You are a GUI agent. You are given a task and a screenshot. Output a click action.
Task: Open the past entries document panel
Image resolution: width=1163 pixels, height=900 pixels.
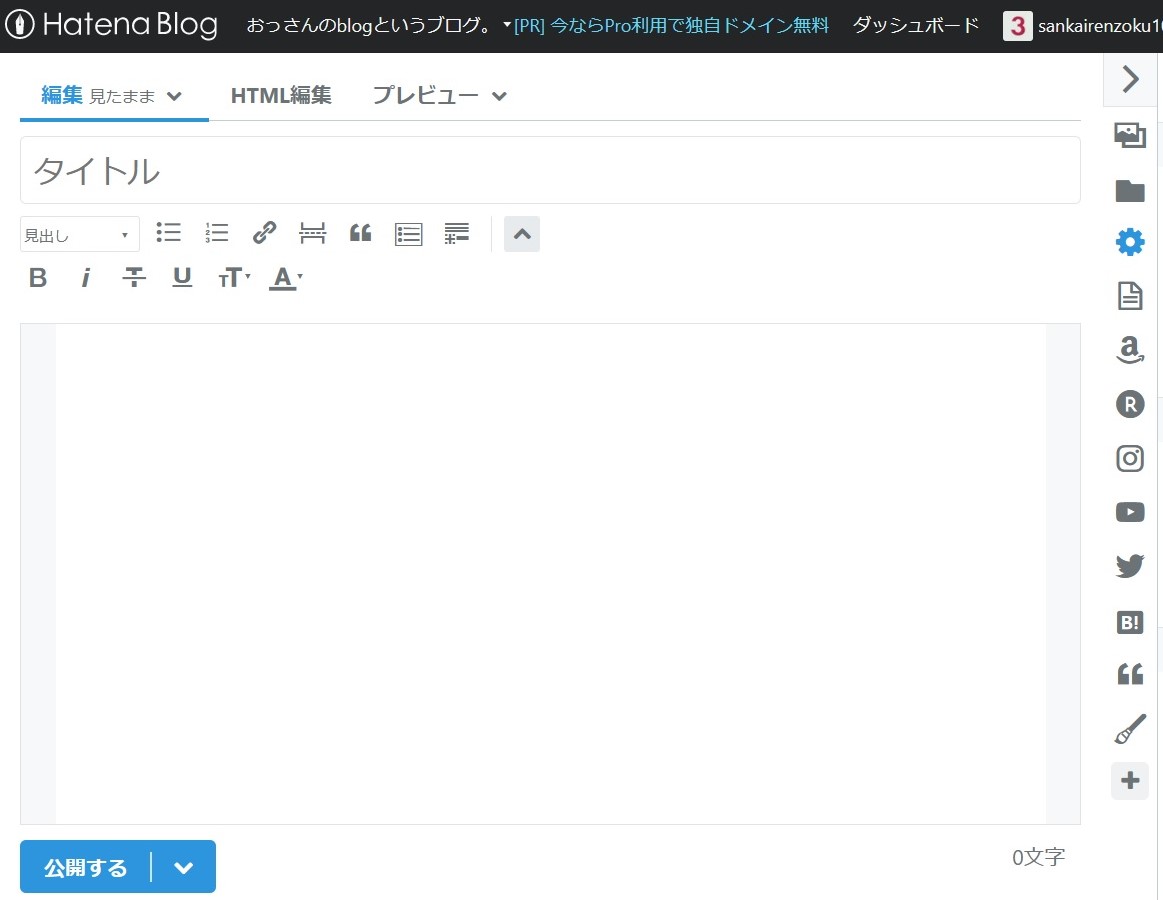click(1130, 296)
